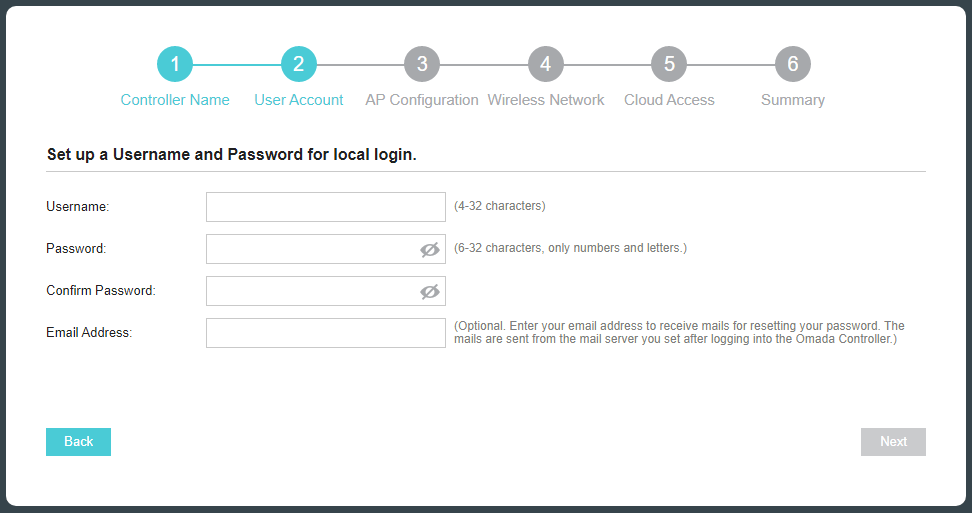Click the step 4 circle
Viewport: 972px width, 513px height.
coord(545,64)
